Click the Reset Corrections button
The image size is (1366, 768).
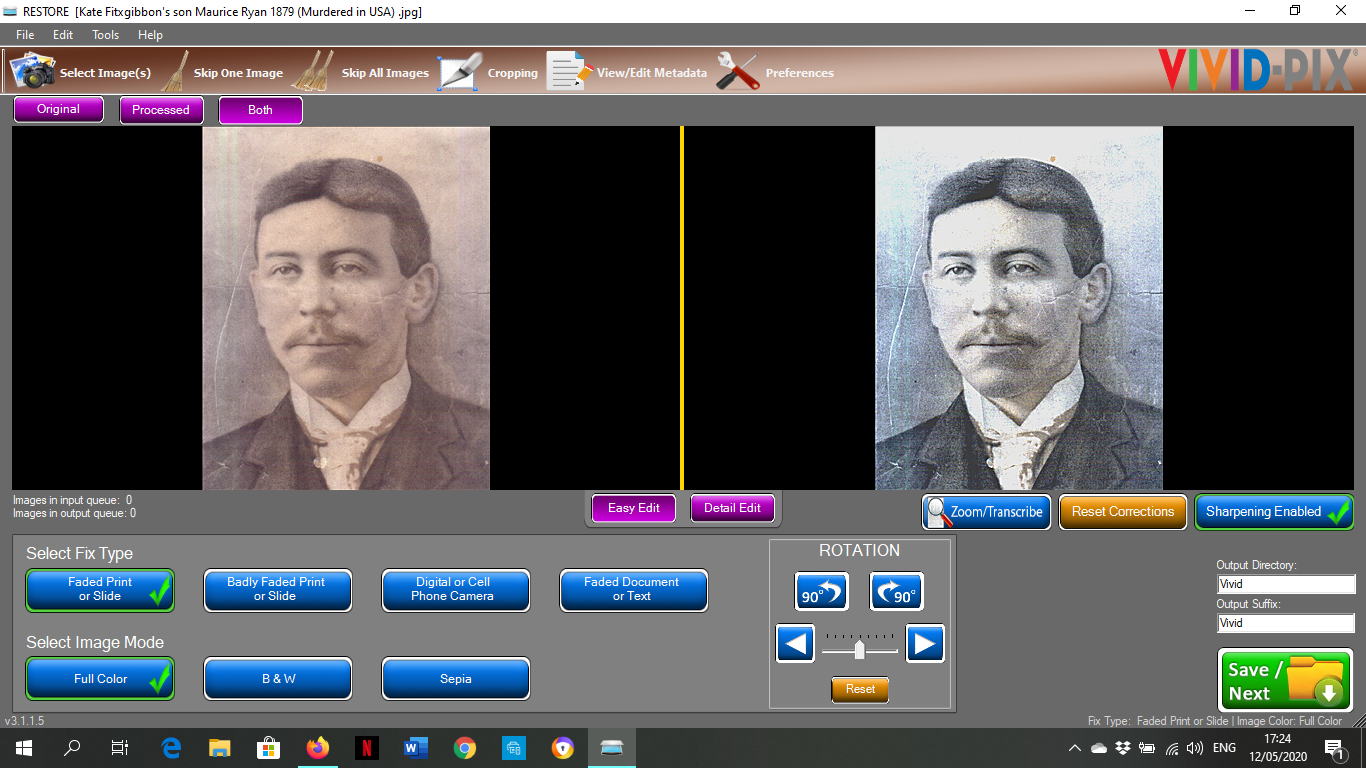tap(1122, 512)
